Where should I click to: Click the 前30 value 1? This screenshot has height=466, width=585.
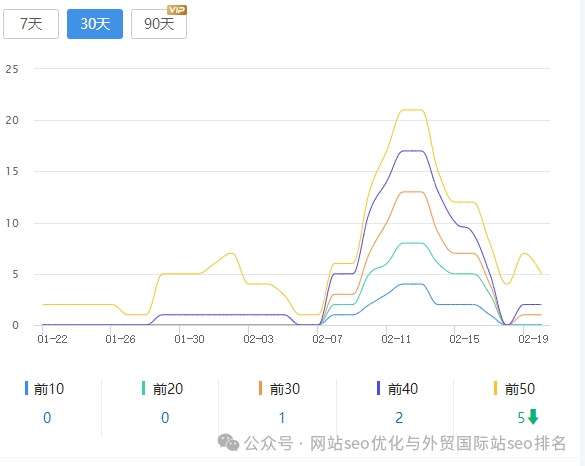pos(282,418)
